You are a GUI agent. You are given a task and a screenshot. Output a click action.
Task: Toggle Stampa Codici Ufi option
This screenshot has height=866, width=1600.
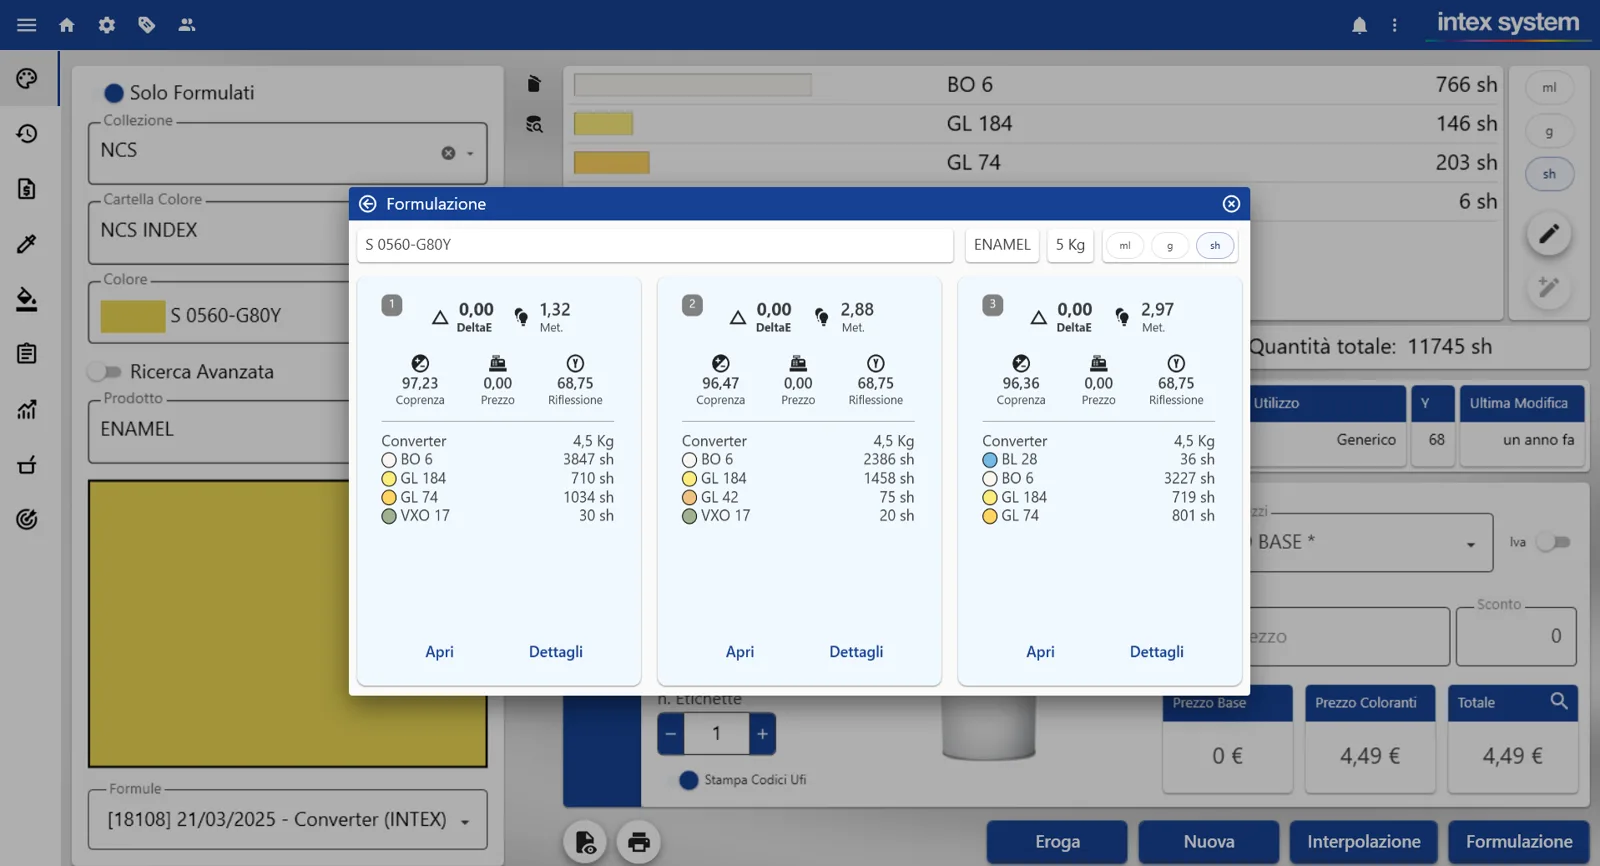coord(689,780)
